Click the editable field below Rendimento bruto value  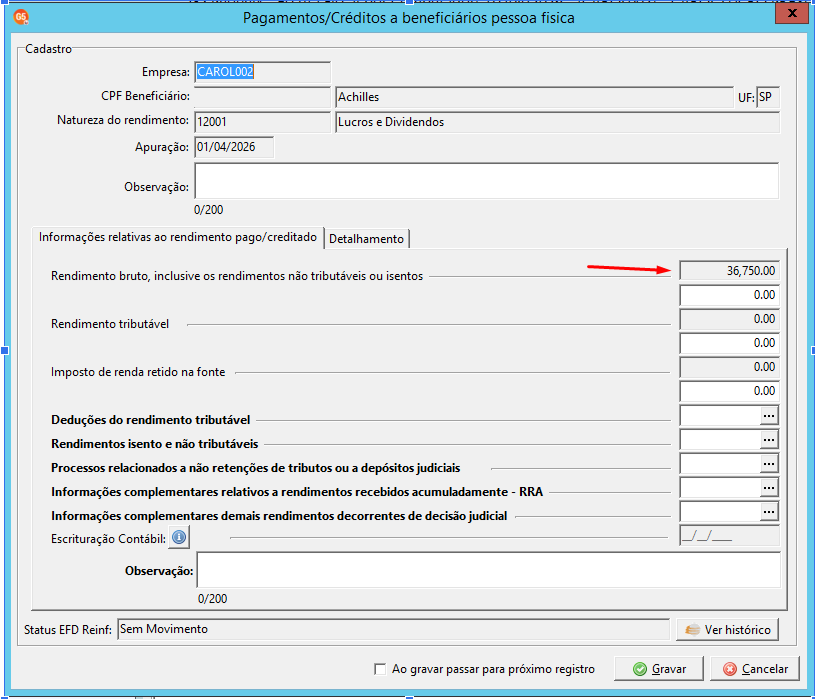click(729, 295)
